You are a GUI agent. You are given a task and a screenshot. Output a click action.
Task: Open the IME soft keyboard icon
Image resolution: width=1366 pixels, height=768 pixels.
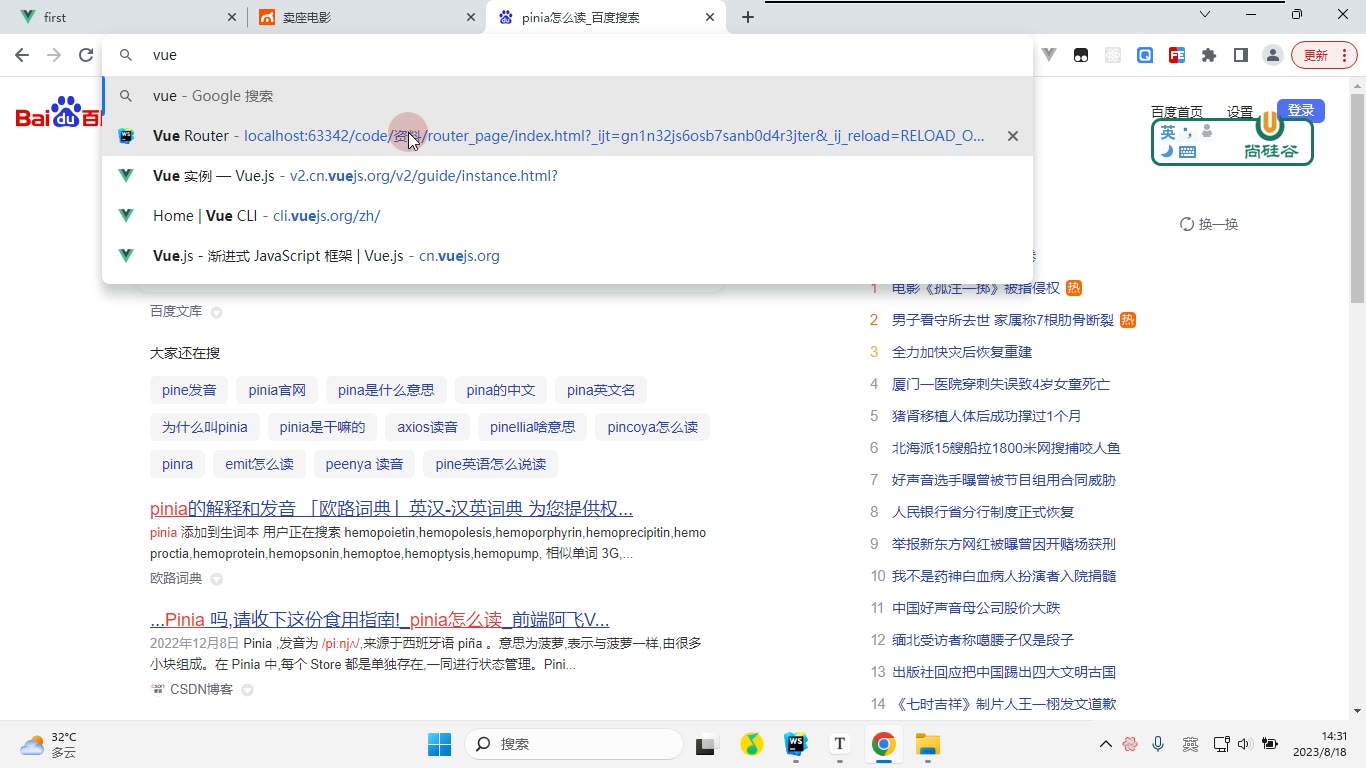tap(1188, 152)
